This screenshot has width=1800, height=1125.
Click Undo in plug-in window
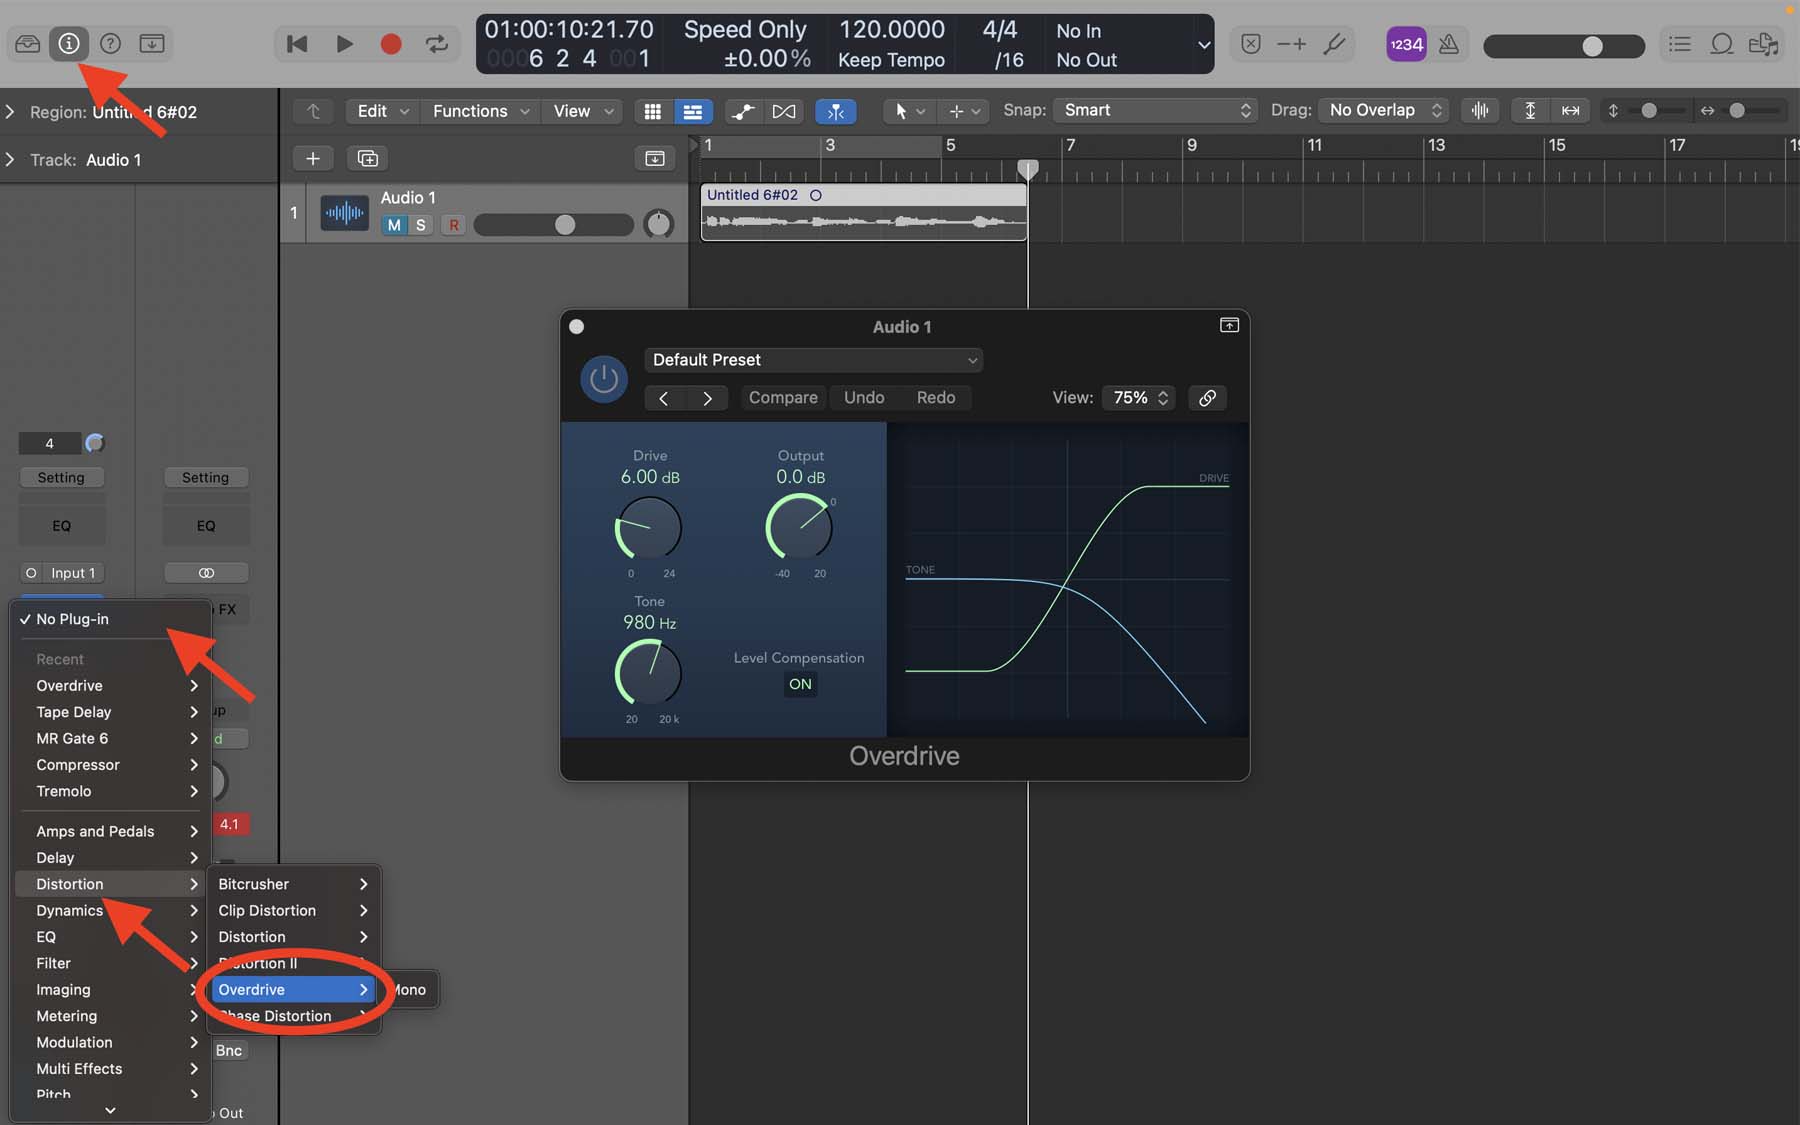click(x=864, y=398)
